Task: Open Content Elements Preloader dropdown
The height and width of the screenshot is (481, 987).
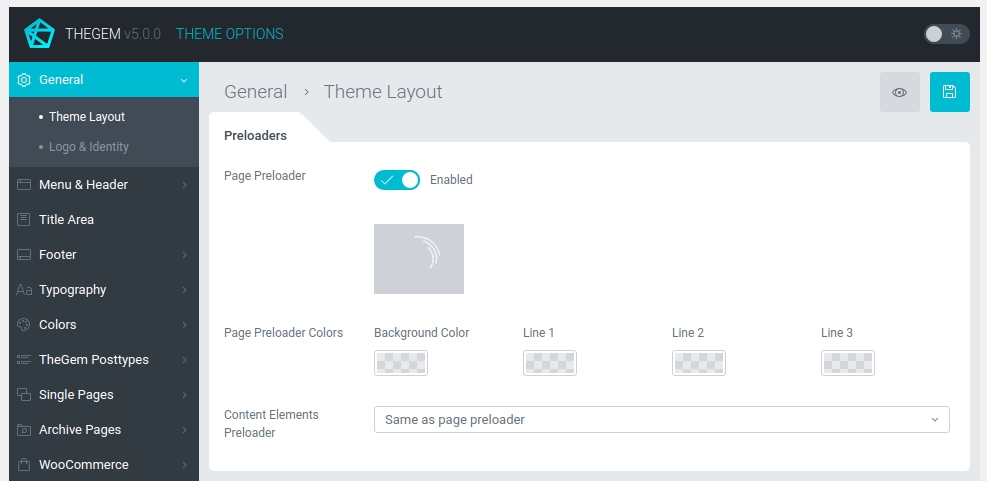Action: [x=661, y=420]
